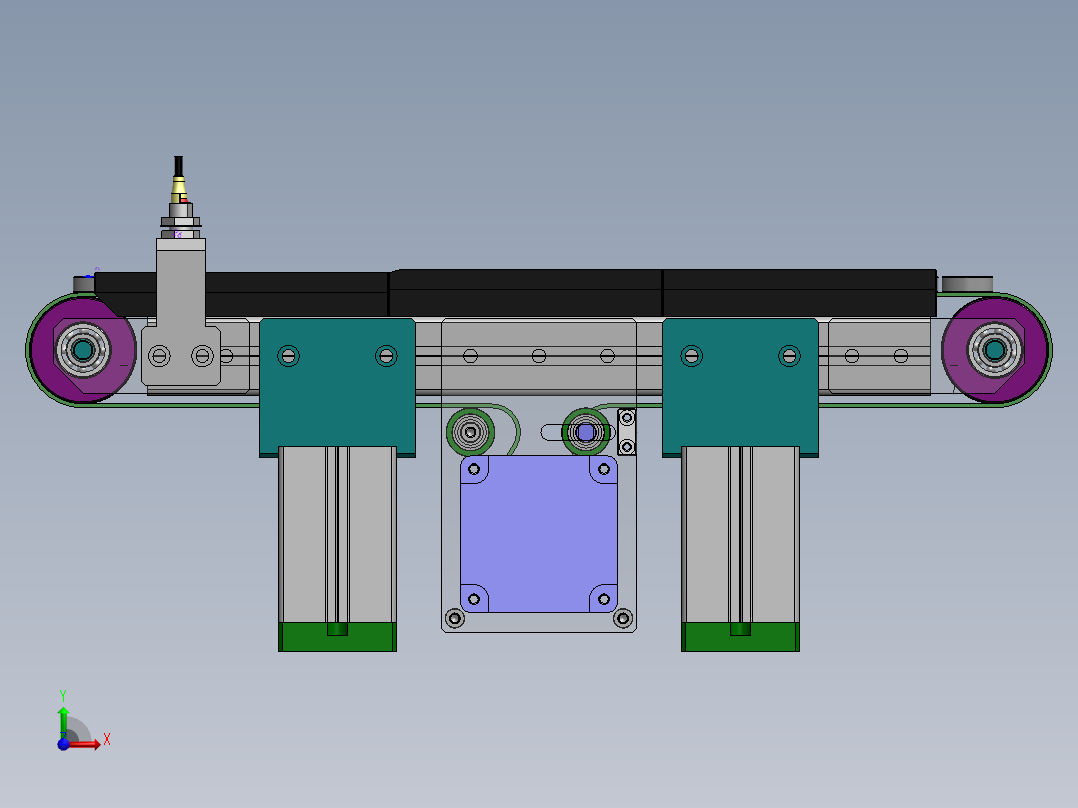Click the left slotted screw of the sensor bracket
The height and width of the screenshot is (808, 1078).
[159, 356]
